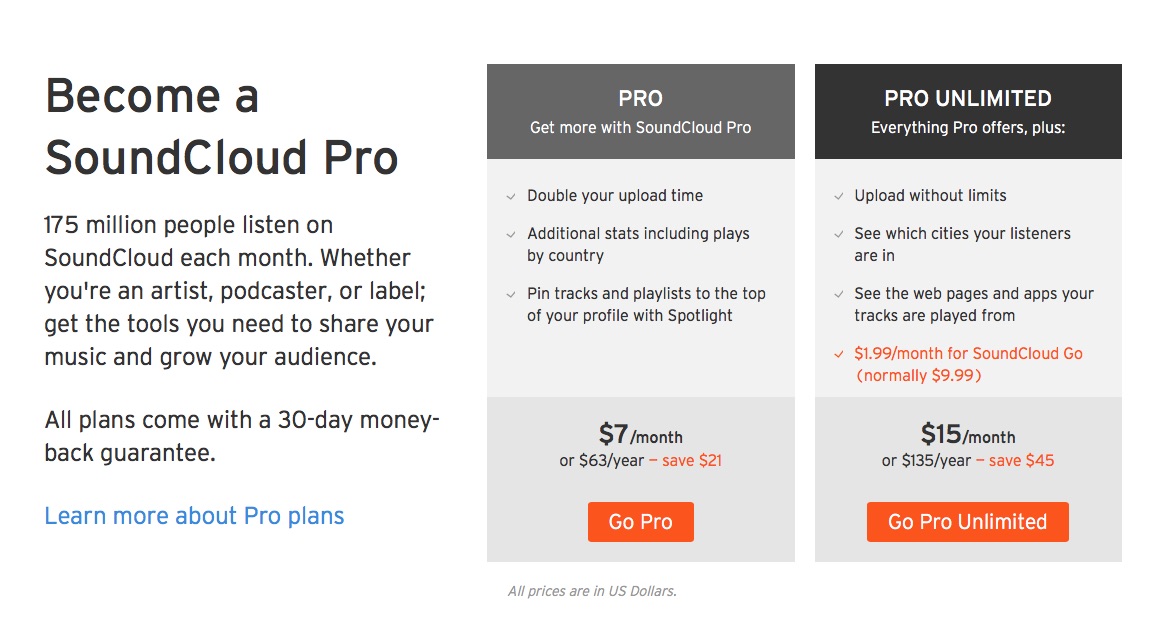The image size is (1172, 631).
Task: Open the "Learn more about Pro plans" link
Action: point(194,516)
